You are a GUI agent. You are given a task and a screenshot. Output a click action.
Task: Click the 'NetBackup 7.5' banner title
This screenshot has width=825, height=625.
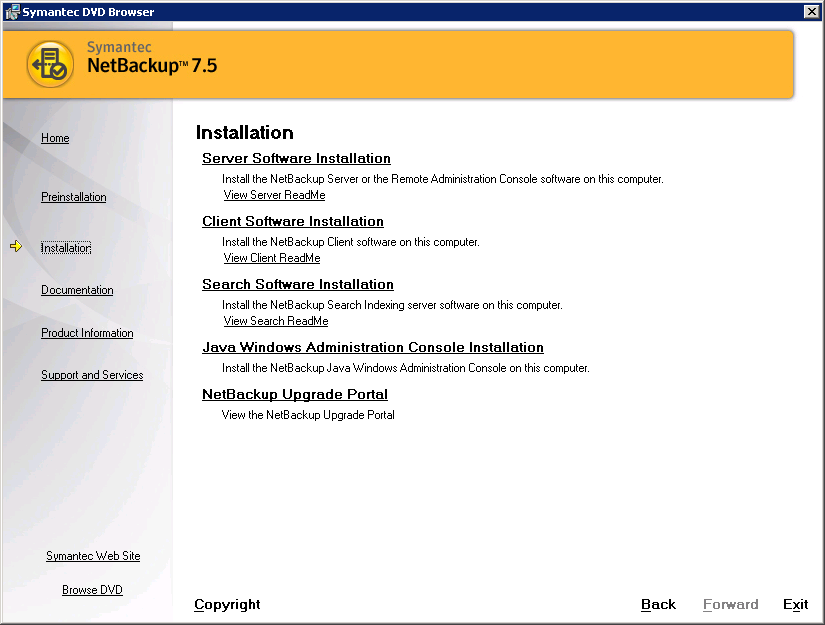coord(152,66)
